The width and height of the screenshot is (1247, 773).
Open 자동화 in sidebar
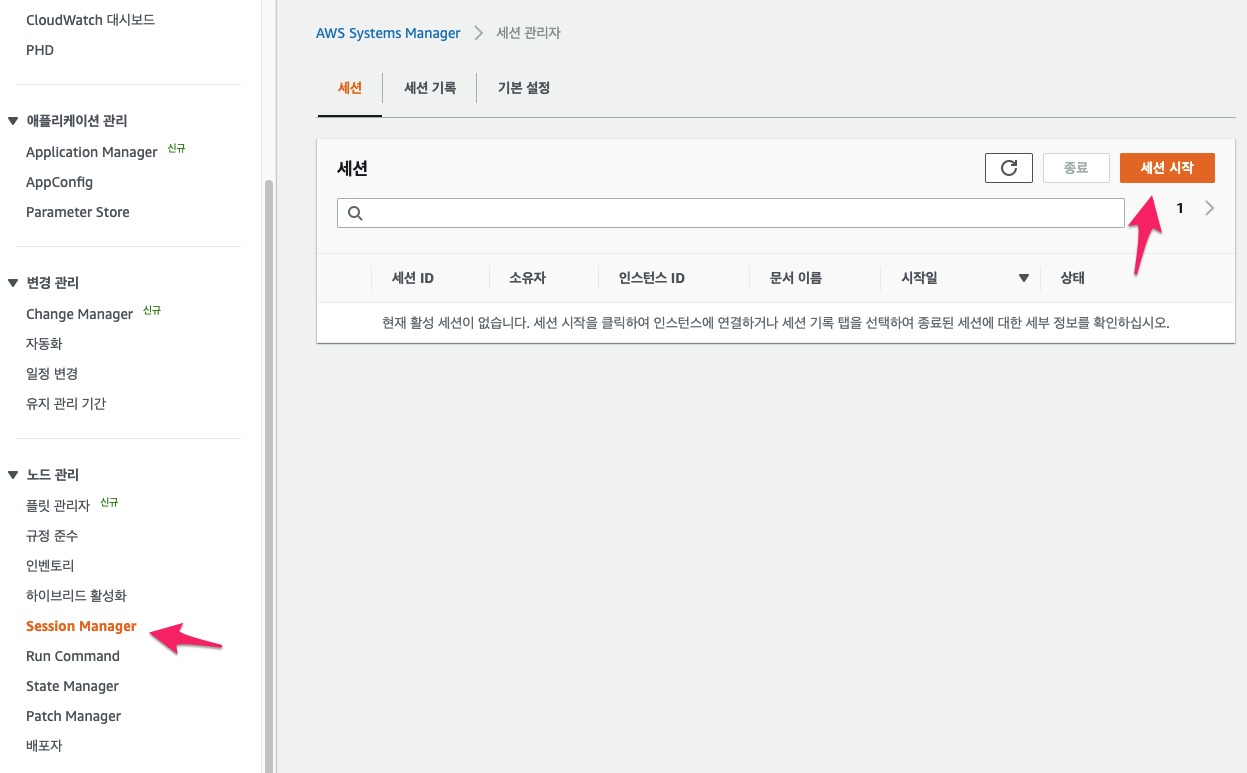click(x=44, y=344)
